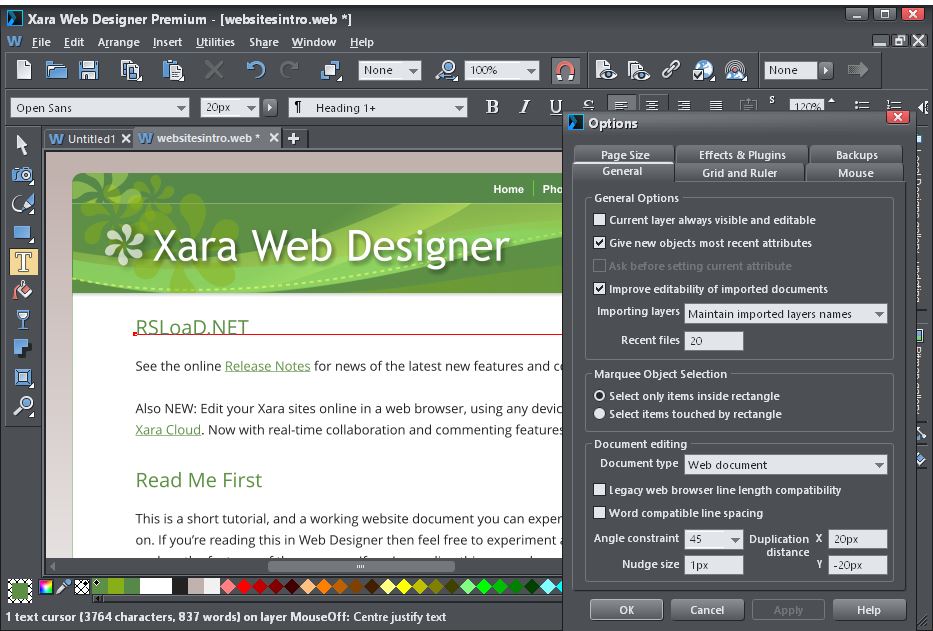Choose Select items touched by rectangle
The height and width of the screenshot is (631, 933).
(x=599, y=414)
